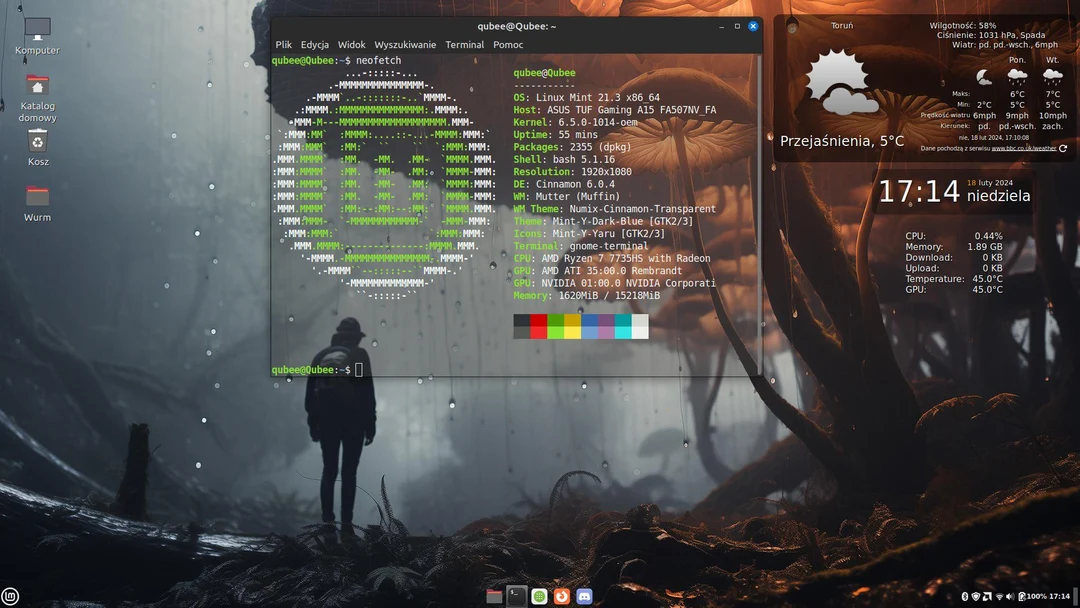Open the file manager from the taskbar
This screenshot has width=1080, height=608.
[494, 595]
